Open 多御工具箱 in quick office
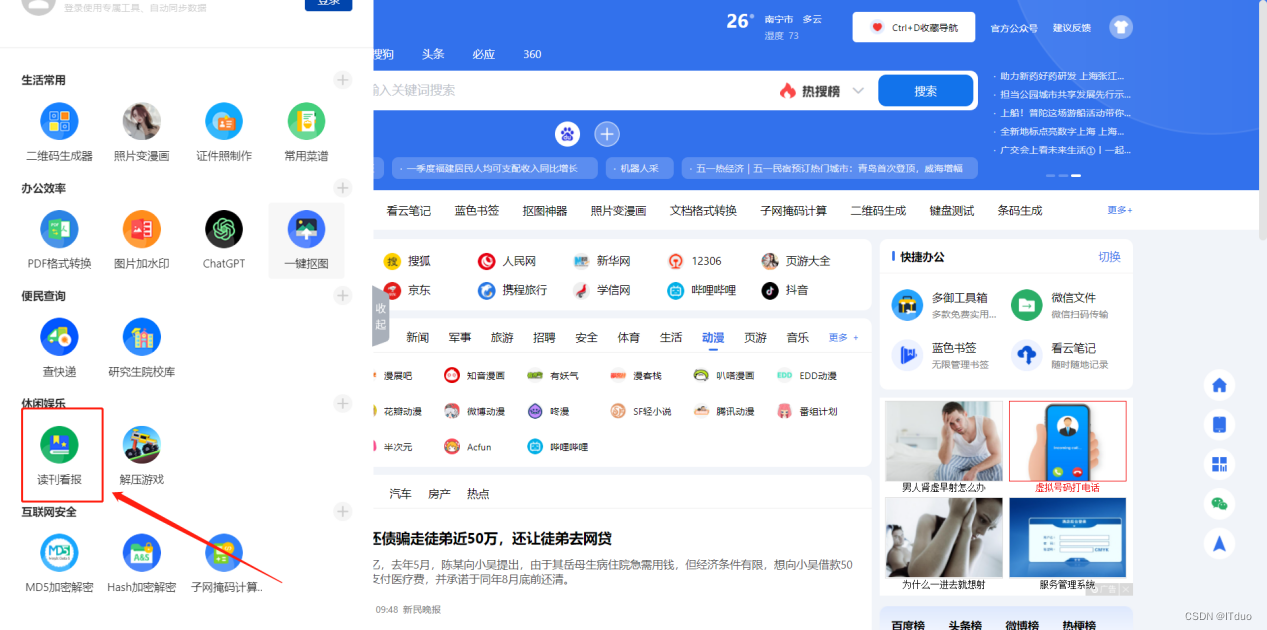This screenshot has width=1267, height=630. tap(946, 304)
